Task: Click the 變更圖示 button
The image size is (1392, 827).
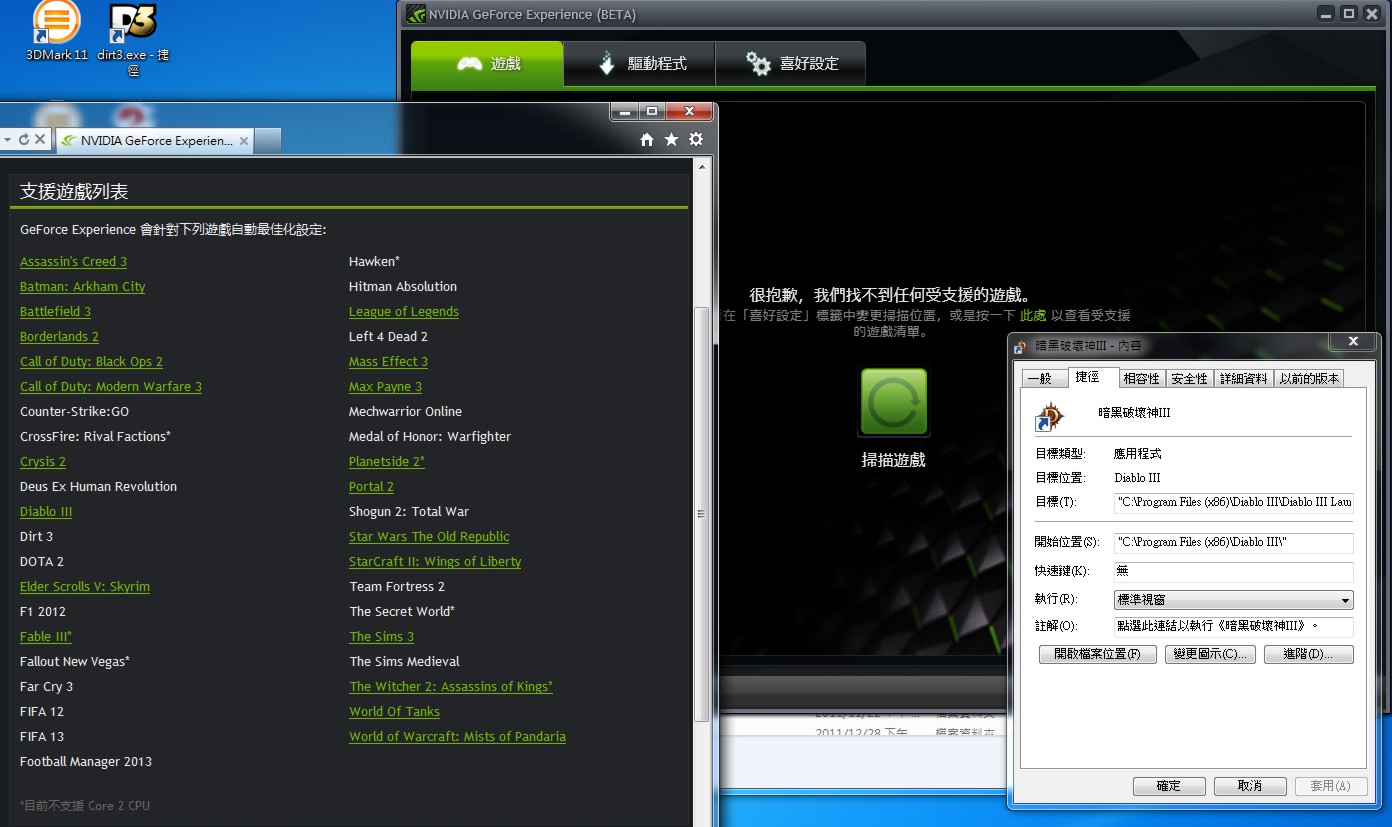Action: [x=1210, y=654]
